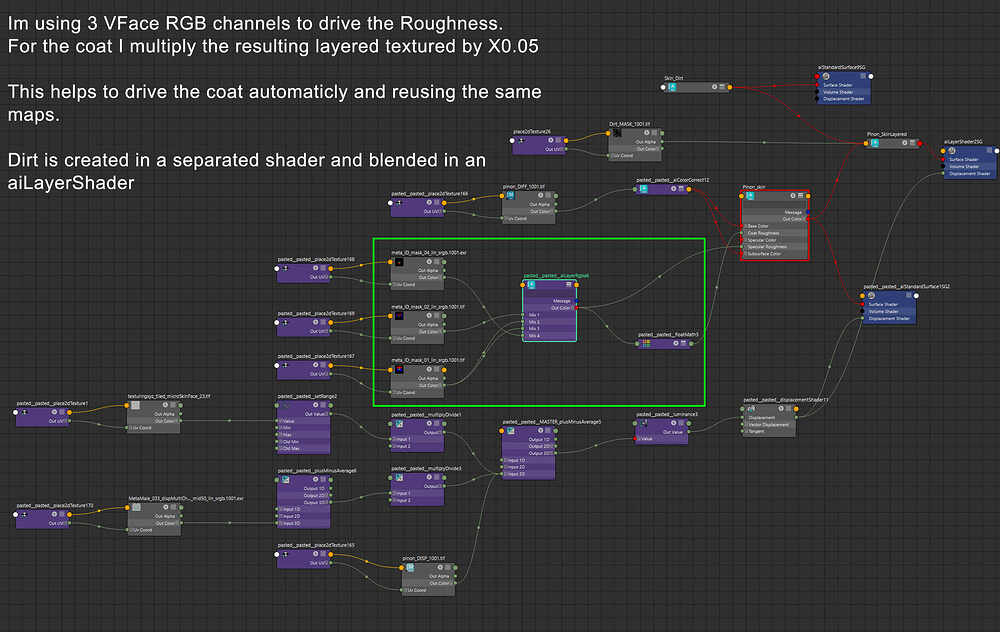
Task: Select the pasted_pasted_plusMinusAverage6 node icon
Action: [x=286, y=480]
